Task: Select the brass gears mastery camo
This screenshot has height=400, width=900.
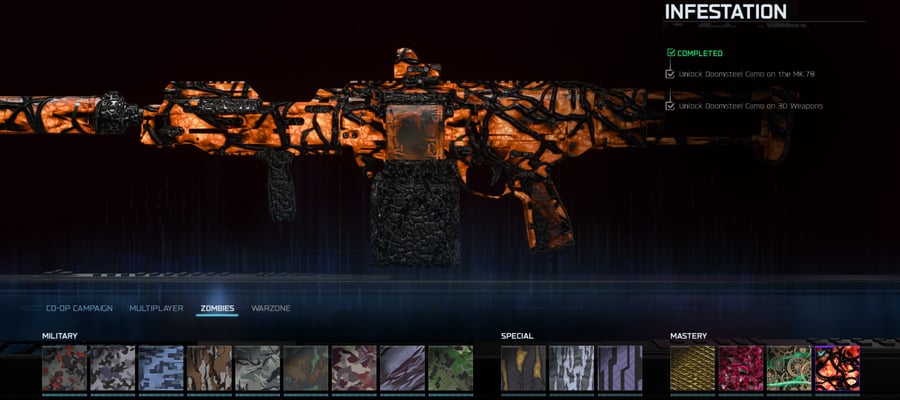Action: (789, 368)
